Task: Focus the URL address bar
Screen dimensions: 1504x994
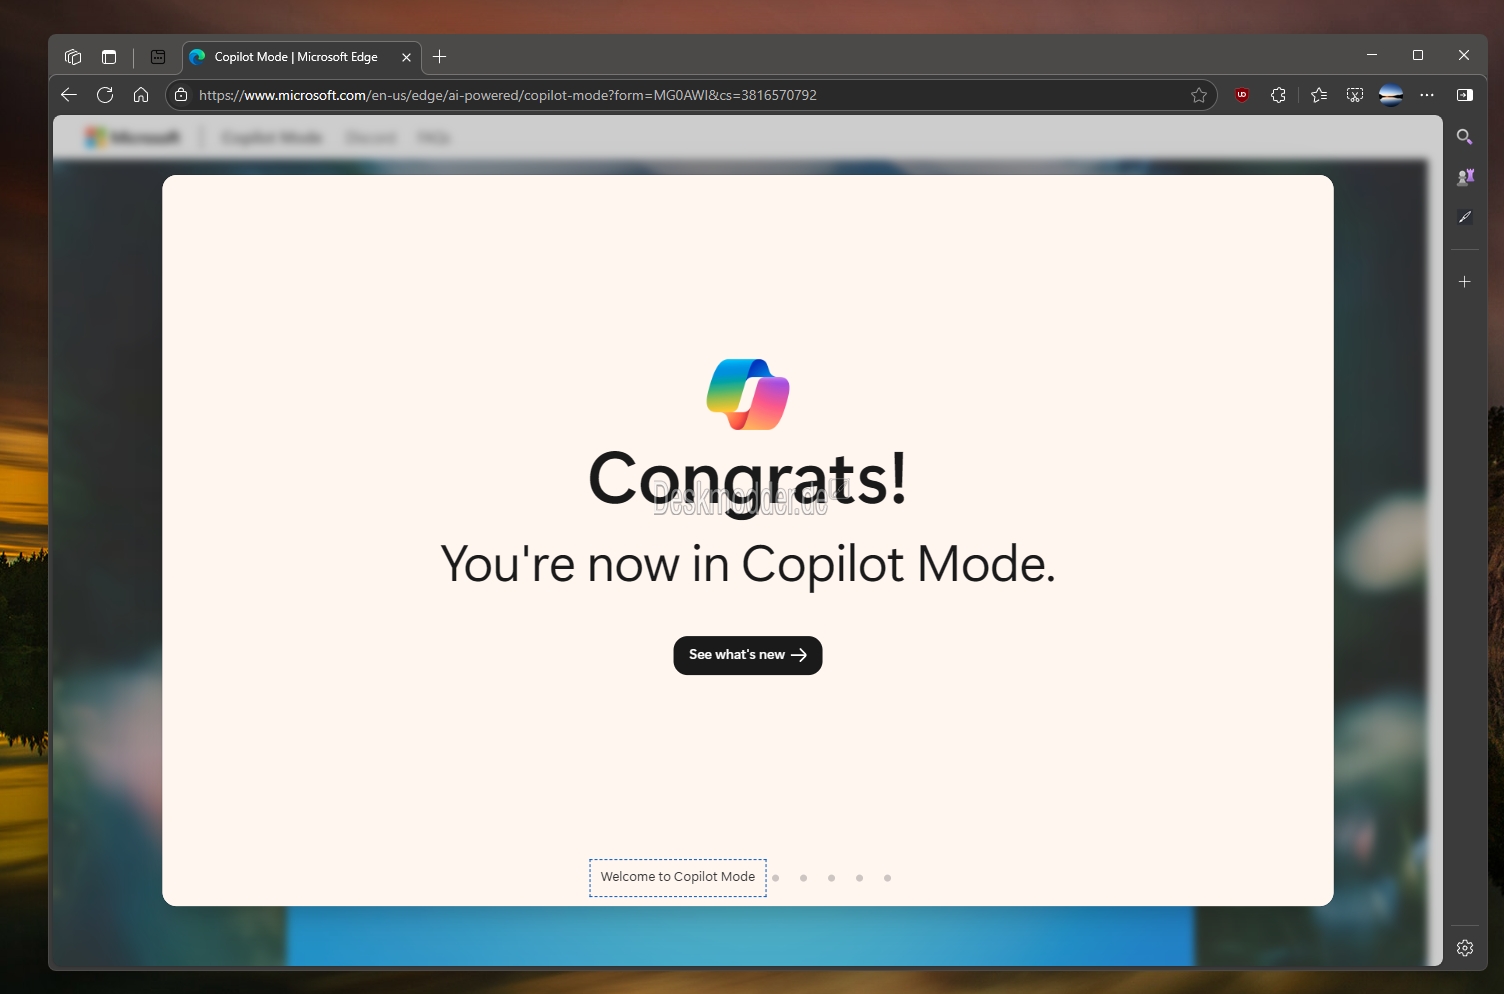Action: (690, 95)
